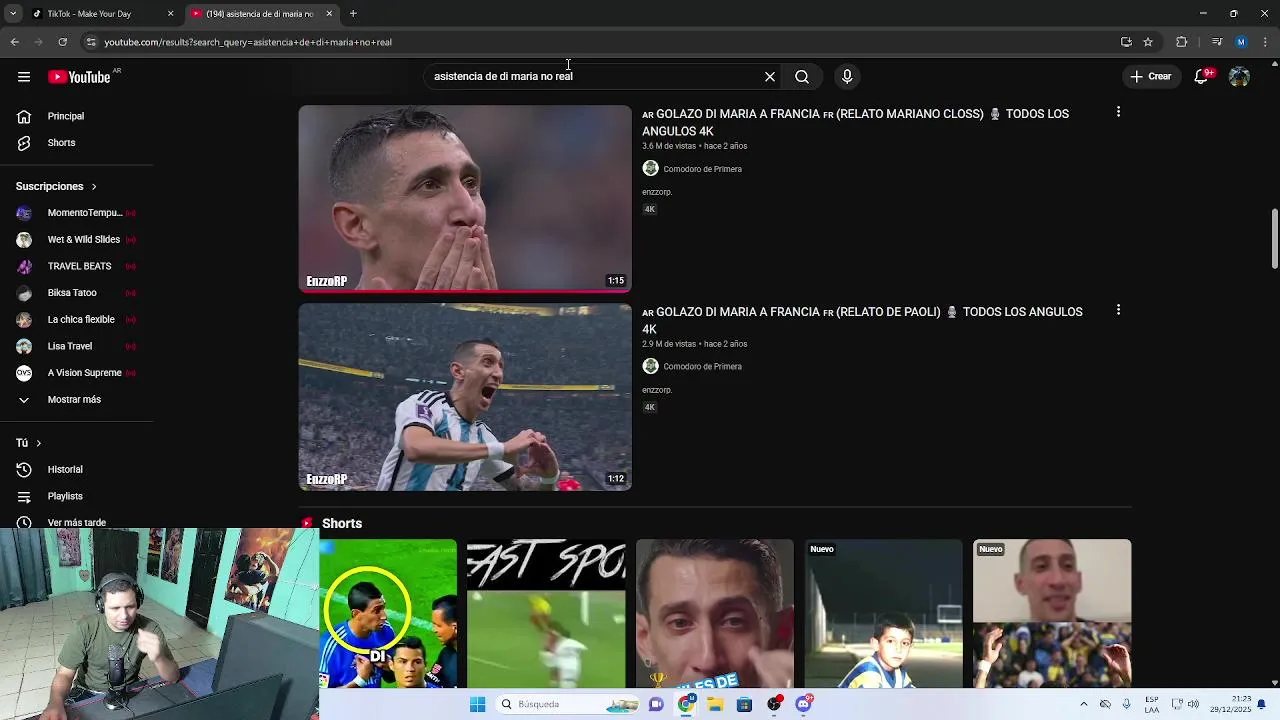The height and width of the screenshot is (720, 1280).
Task: Open the crying Di Maria short
Action: point(715,614)
